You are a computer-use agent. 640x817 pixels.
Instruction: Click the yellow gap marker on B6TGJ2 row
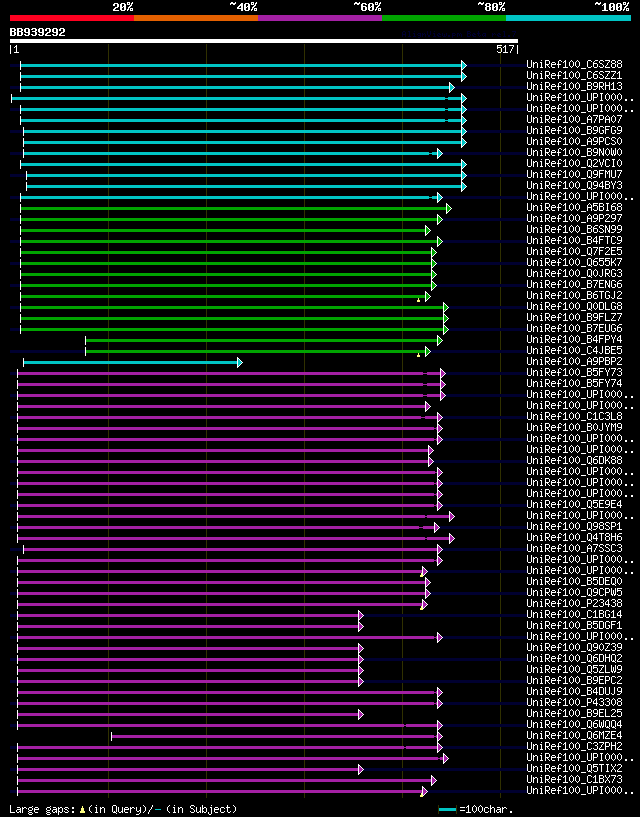click(x=419, y=300)
